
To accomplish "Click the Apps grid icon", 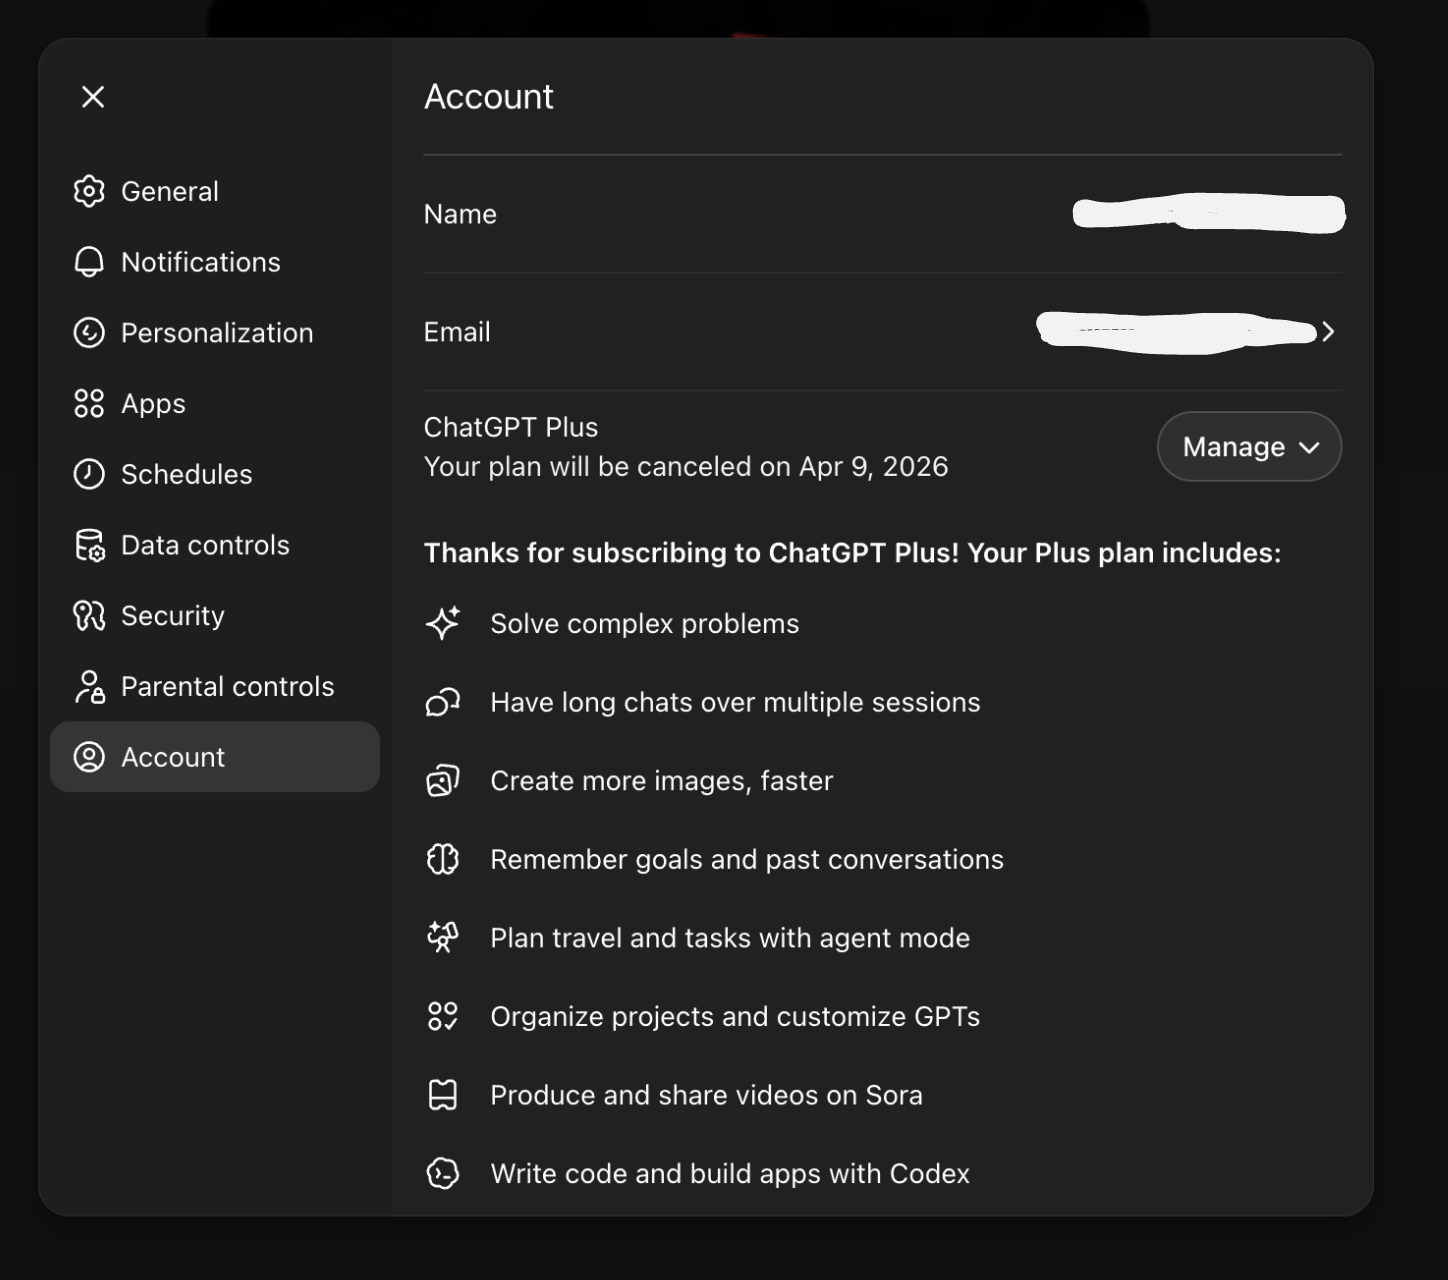I will point(89,404).
